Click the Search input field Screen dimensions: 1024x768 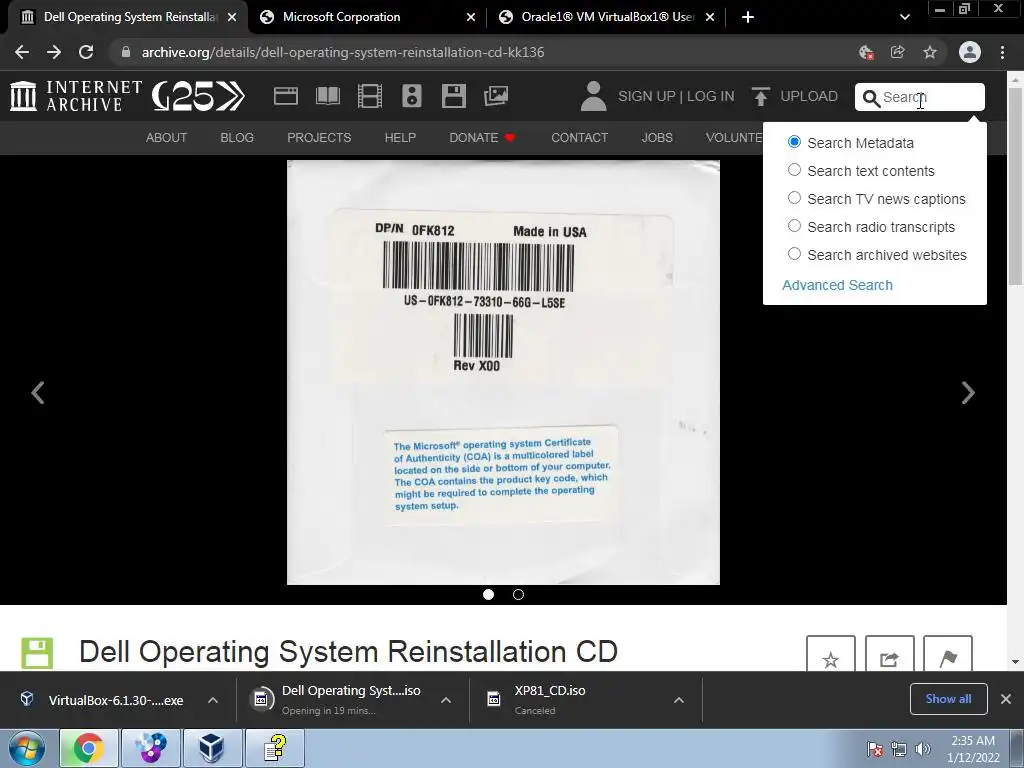[x=920, y=97]
